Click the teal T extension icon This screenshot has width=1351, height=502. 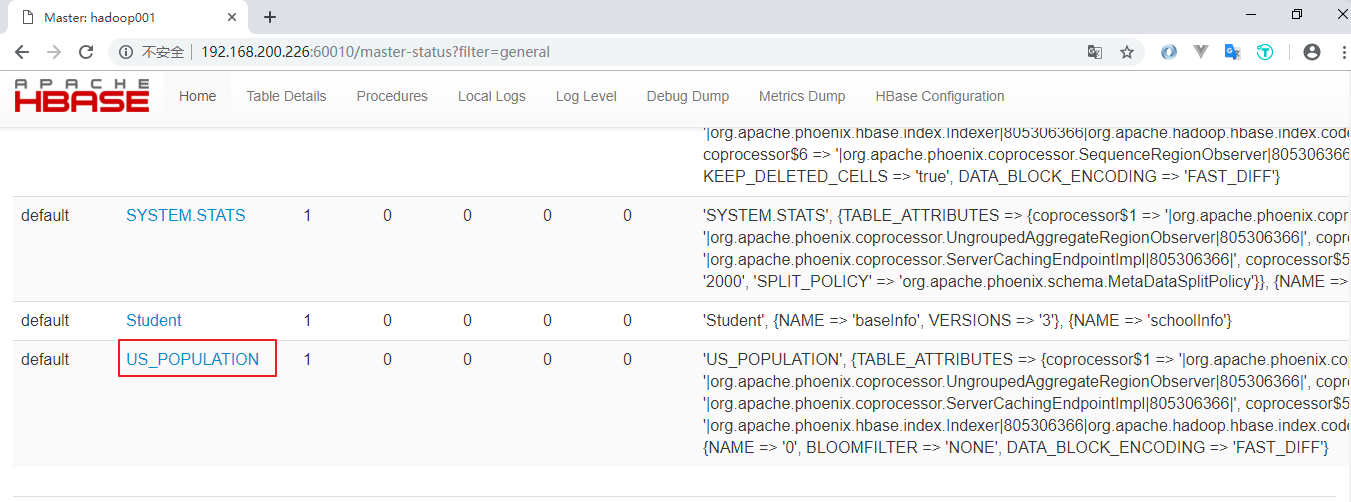(x=1265, y=52)
